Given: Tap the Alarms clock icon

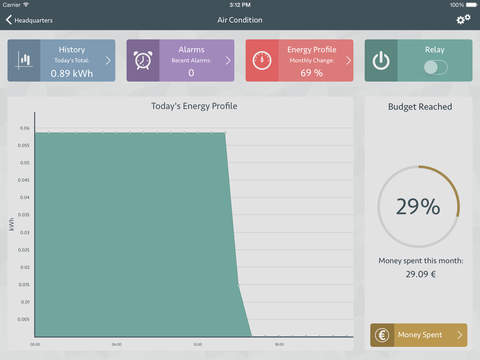Looking at the screenshot, I should 143,60.
